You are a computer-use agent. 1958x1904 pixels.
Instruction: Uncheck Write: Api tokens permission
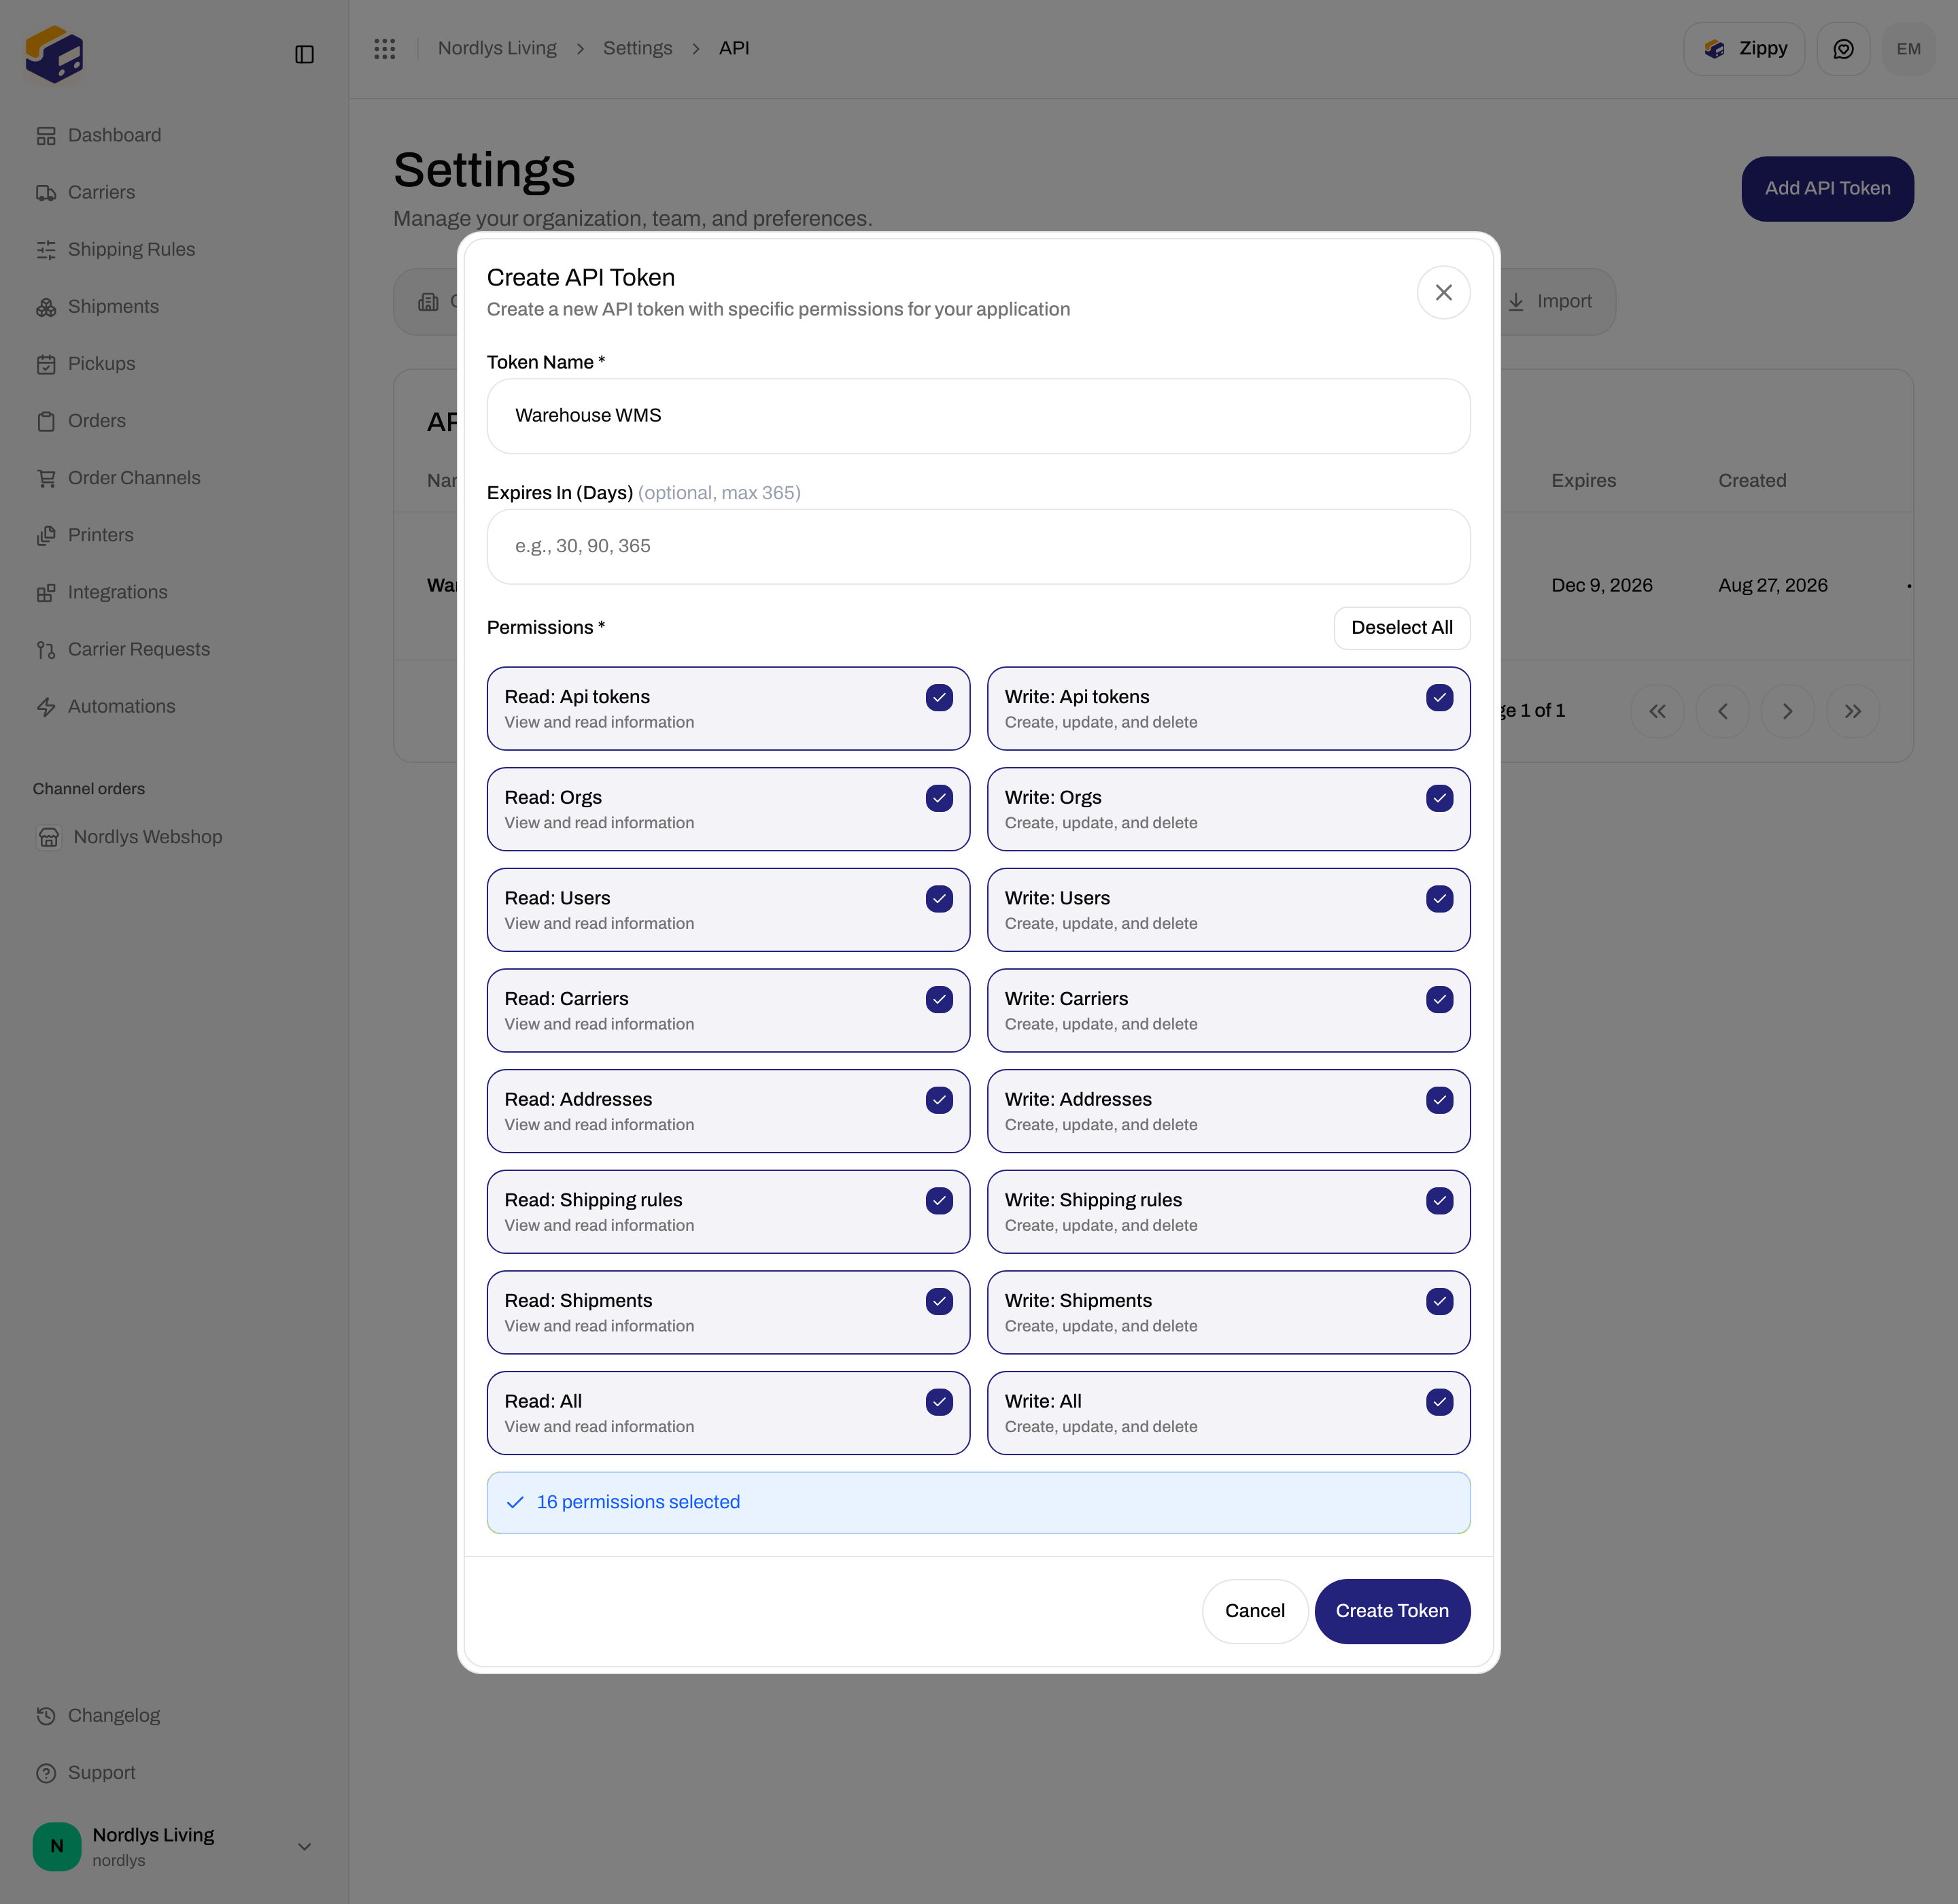coord(1439,697)
